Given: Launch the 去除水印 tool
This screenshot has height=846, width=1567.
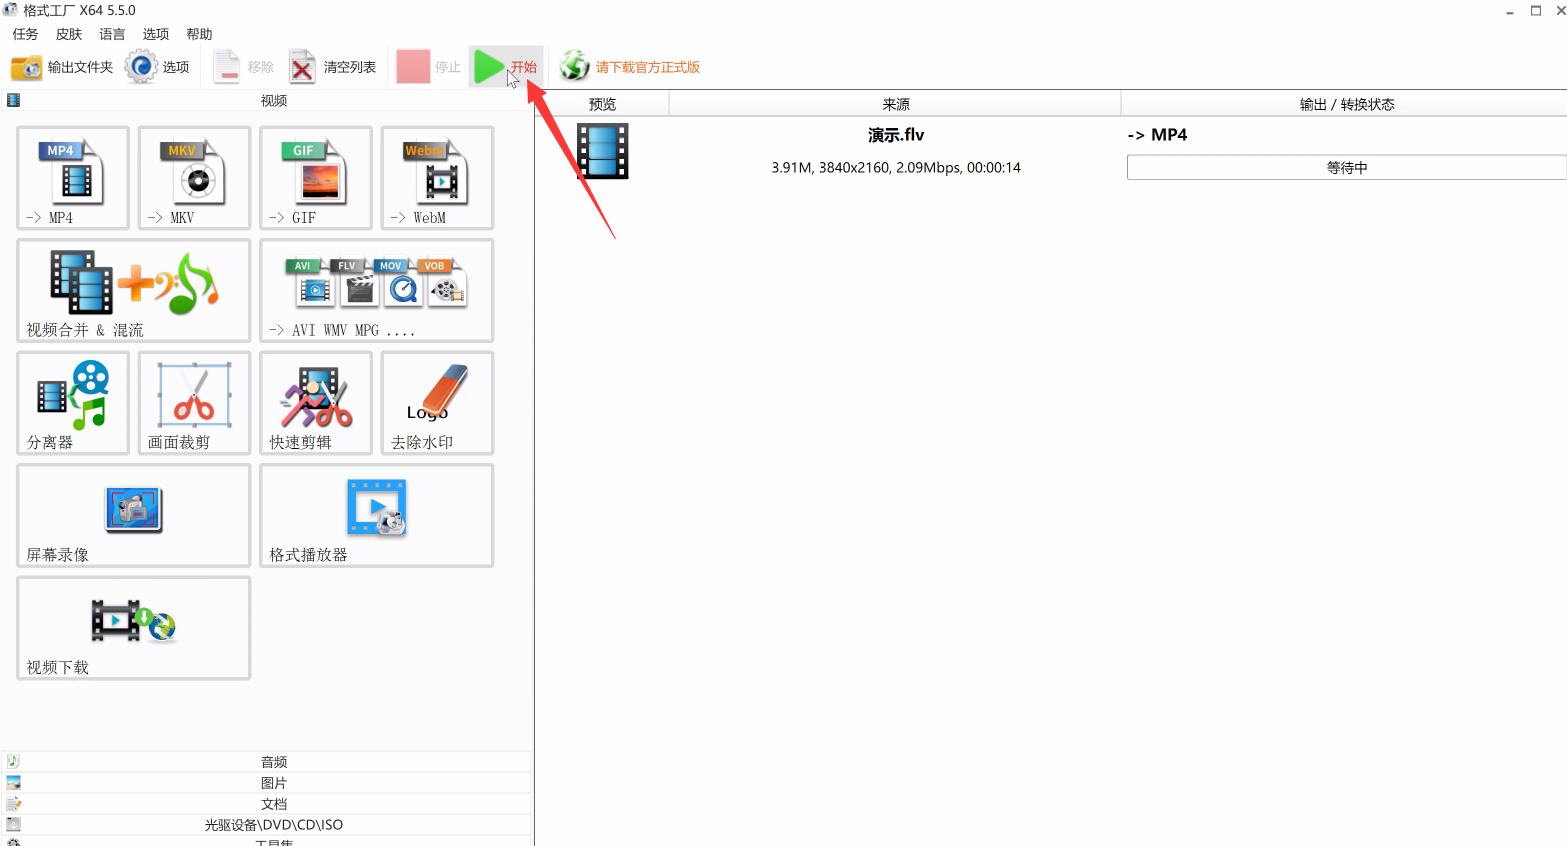Looking at the screenshot, I should [x=437, y=403].
